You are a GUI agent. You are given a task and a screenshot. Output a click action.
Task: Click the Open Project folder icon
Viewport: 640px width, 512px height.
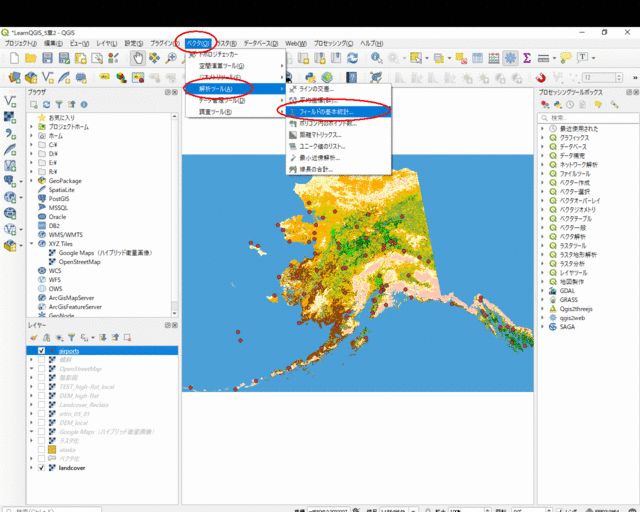[31, 58]
